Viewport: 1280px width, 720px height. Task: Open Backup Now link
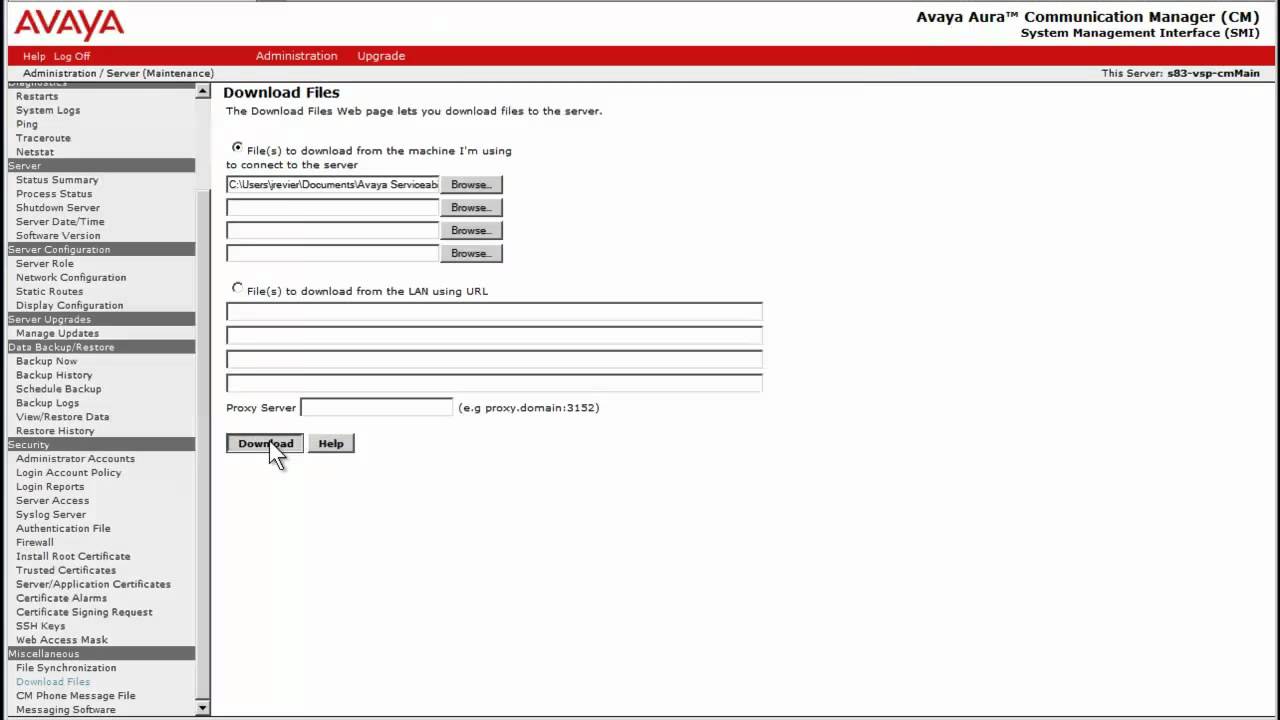tap(46, 362)
